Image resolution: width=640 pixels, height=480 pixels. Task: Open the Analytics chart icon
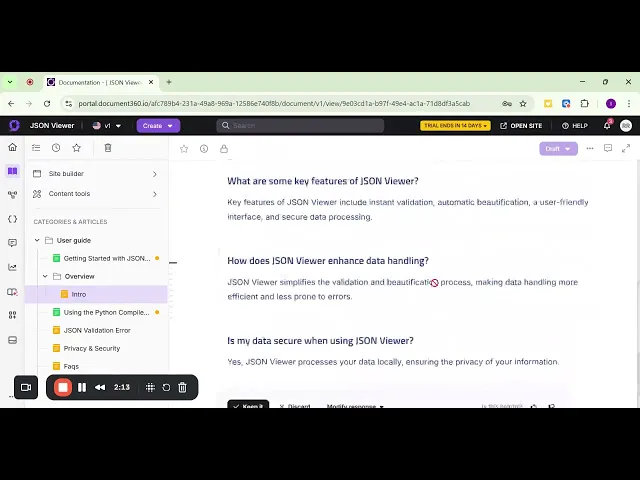[12, 267]
